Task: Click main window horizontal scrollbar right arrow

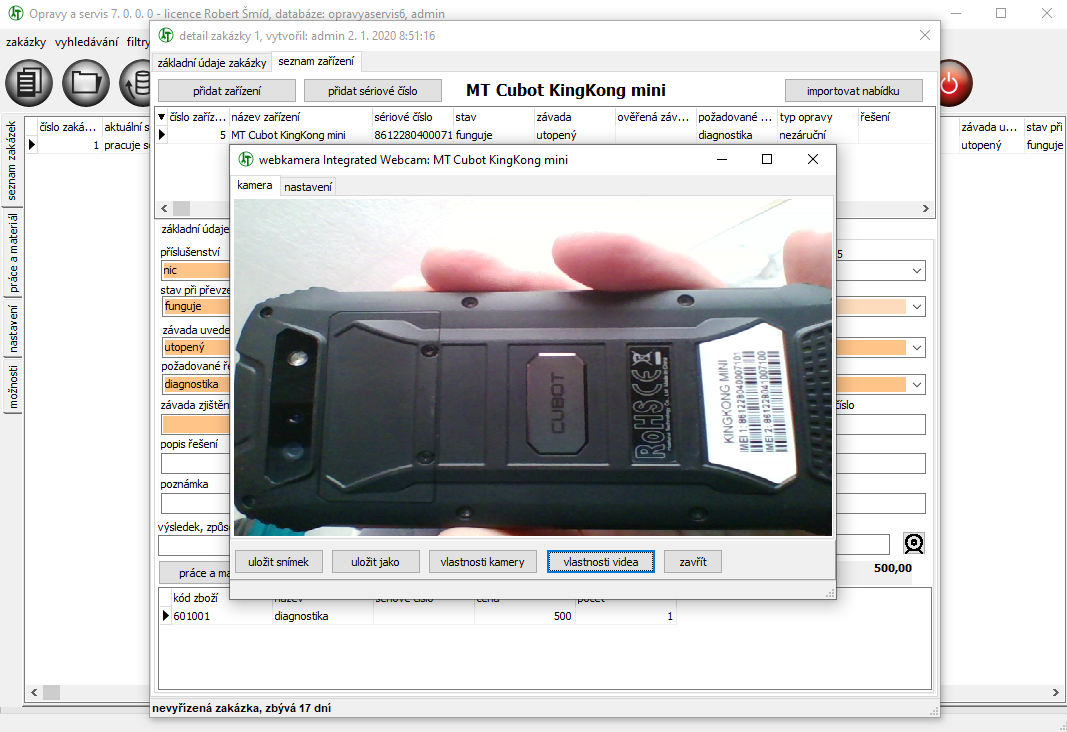Action: (1056, 693)
